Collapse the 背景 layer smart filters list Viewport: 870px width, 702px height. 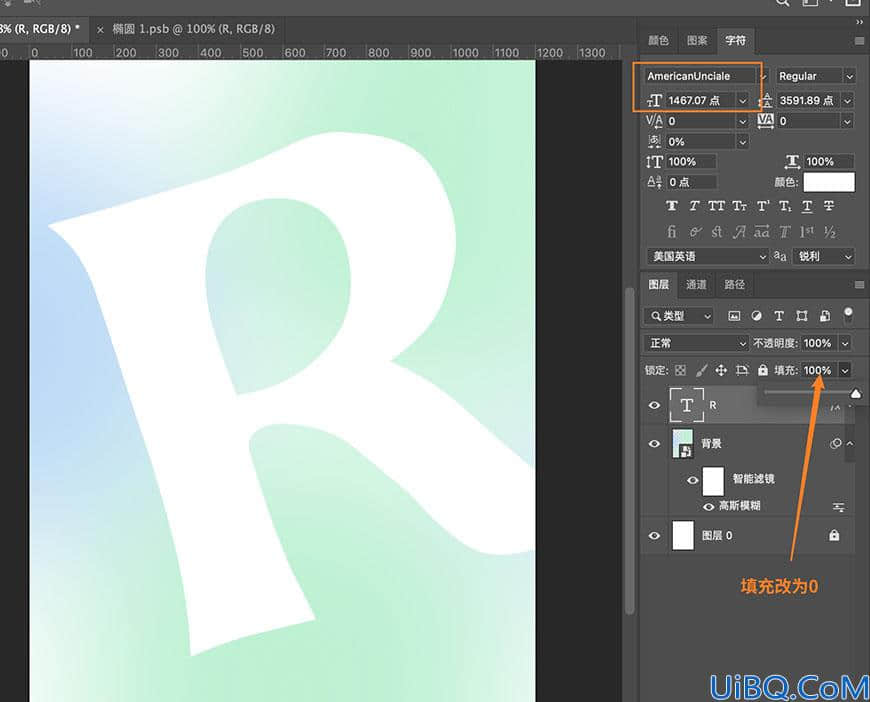[x=849, y=443]
